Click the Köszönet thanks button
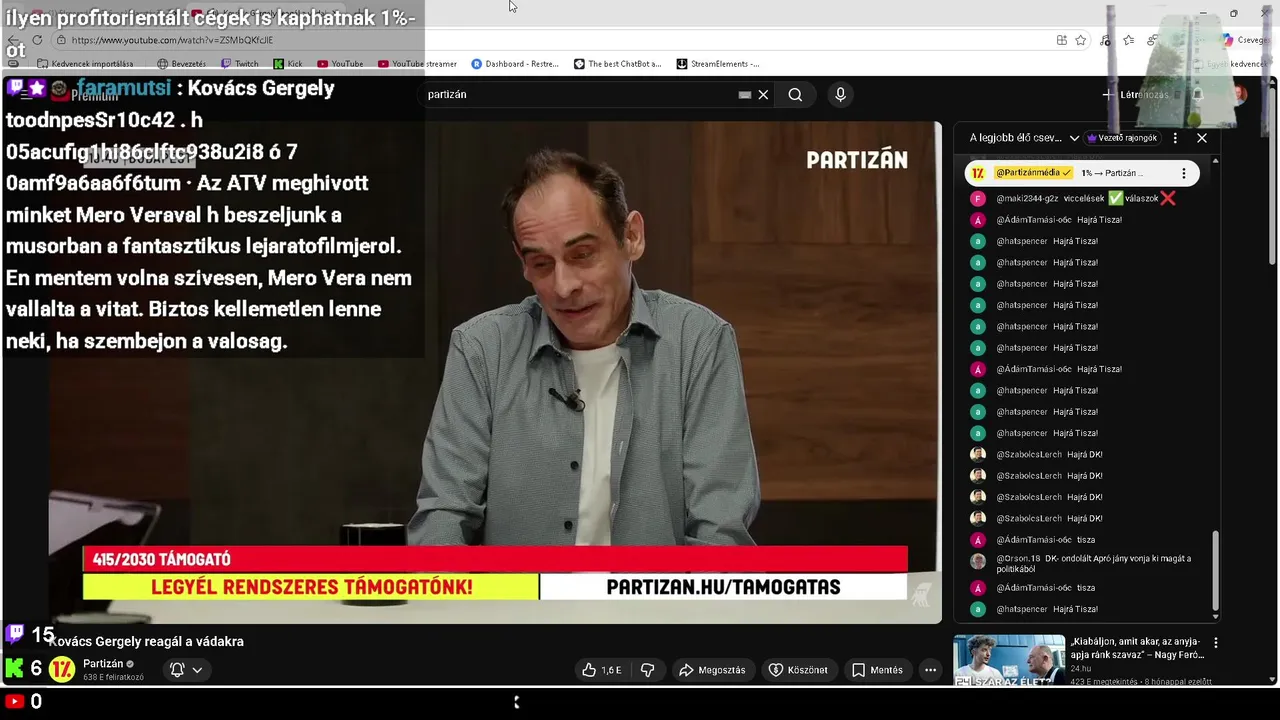The height and width of the screenshot is (720, 1280). (797, 670)
